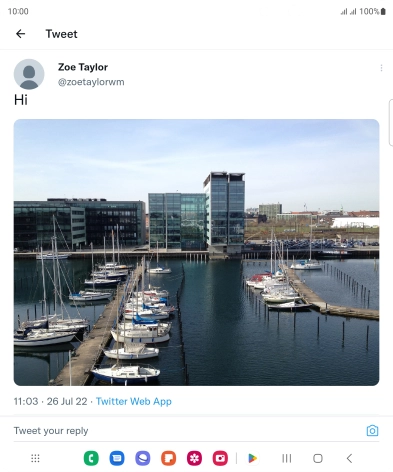Tap the @zoetaylorwm handle

click(91, 82)
